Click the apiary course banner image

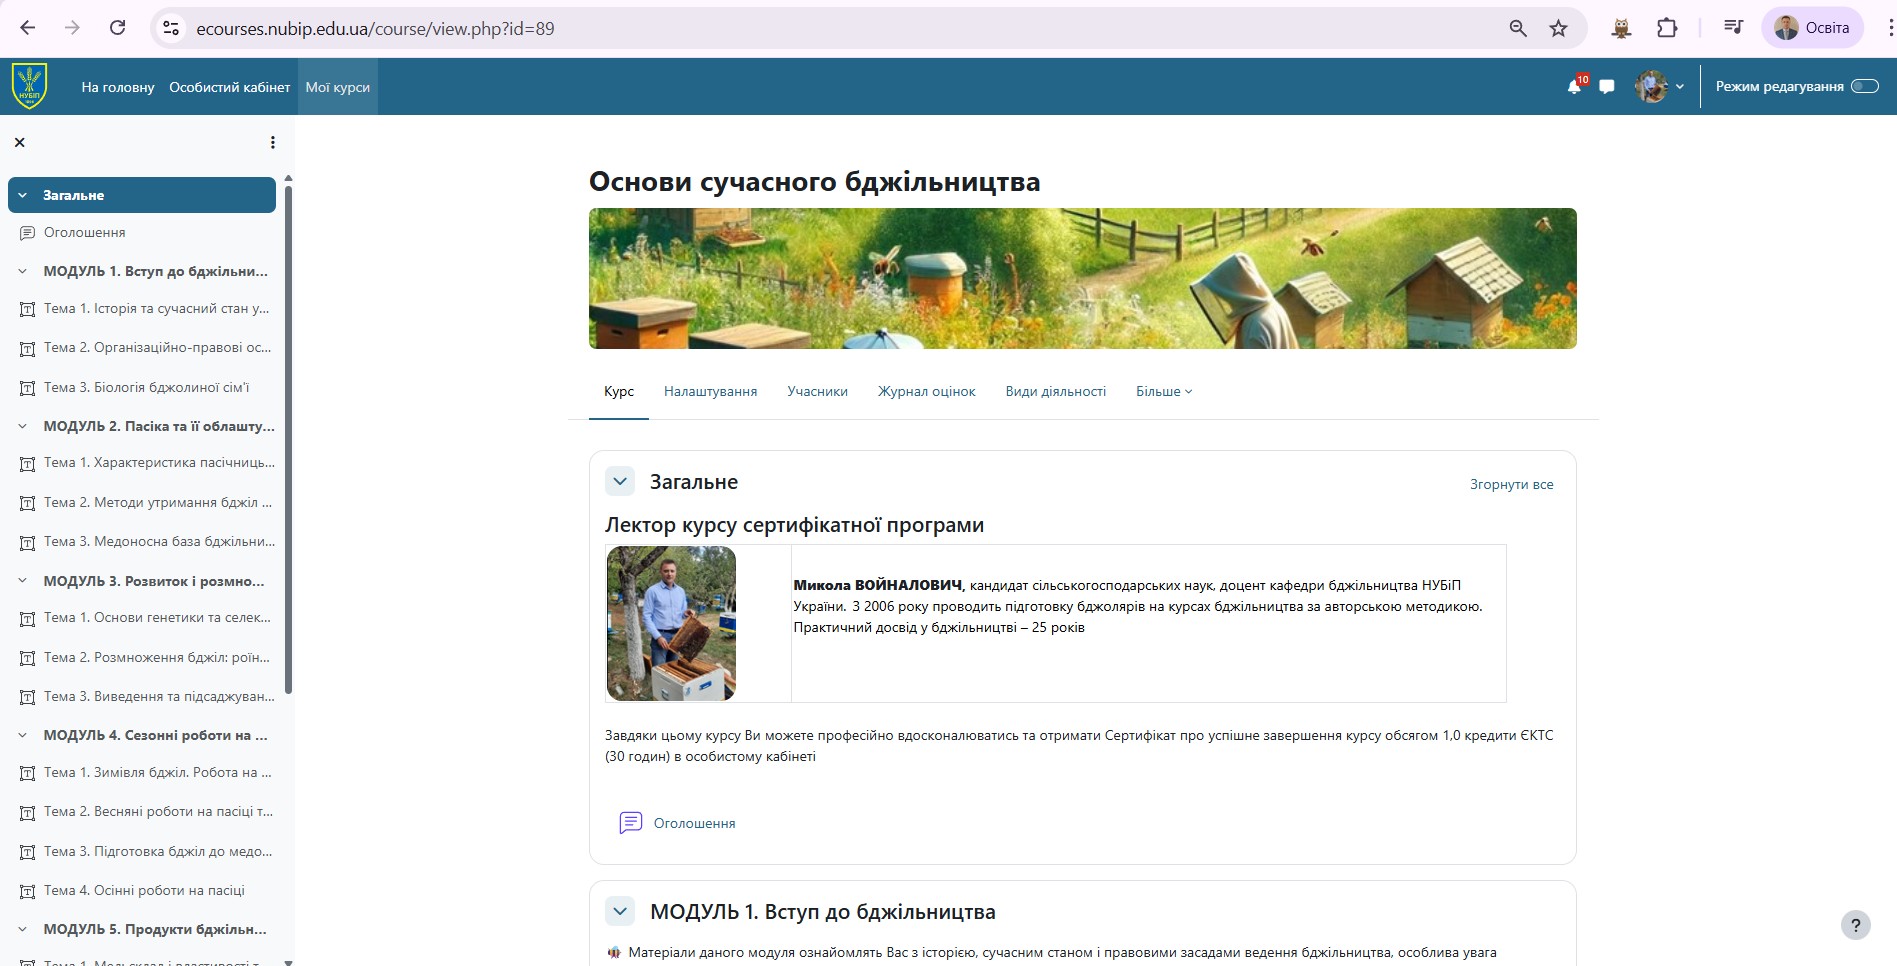(x=1082, y=278)
